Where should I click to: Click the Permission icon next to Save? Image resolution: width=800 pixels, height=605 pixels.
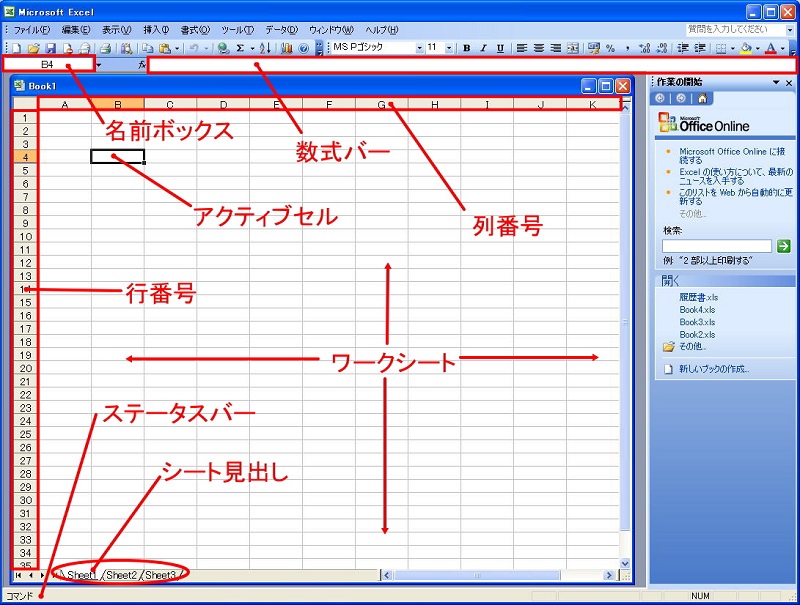pyautogui.click(x=68, y=48)
